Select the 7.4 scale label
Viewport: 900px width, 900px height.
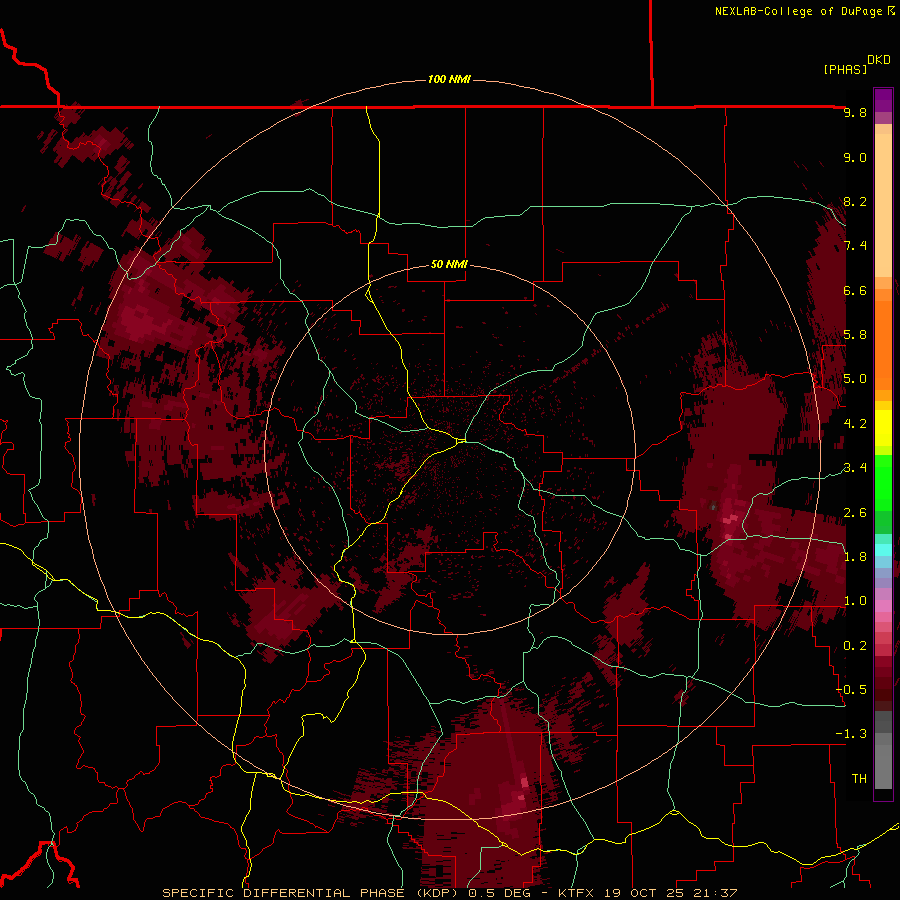855,246
